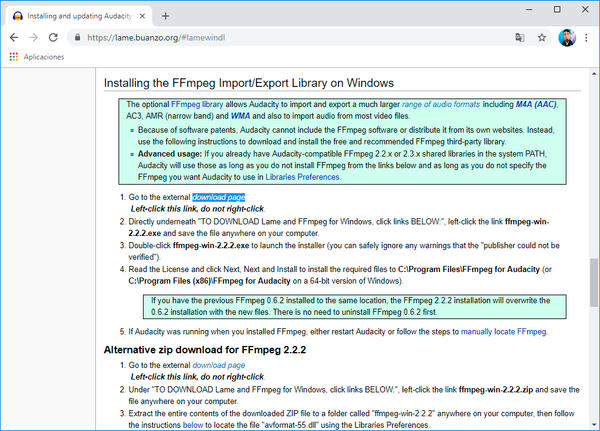This screenshot has width=600, height=431.
Task: Open the user profile avatar
Action: coord(567,38)
